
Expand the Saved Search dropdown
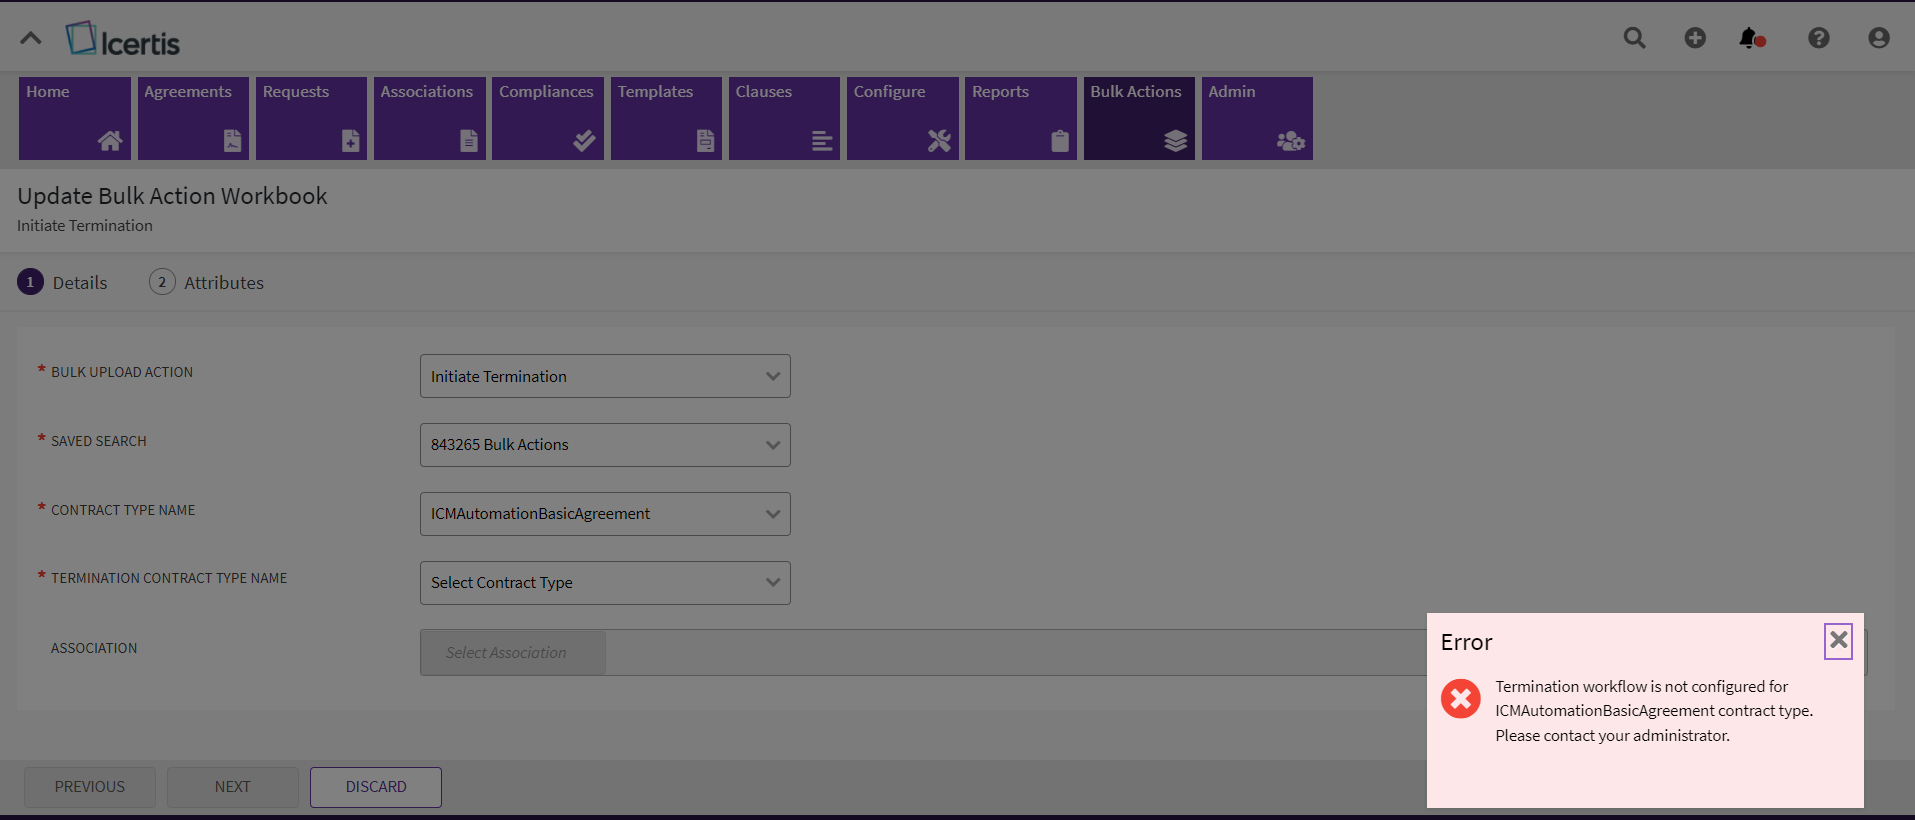point(605,445)
